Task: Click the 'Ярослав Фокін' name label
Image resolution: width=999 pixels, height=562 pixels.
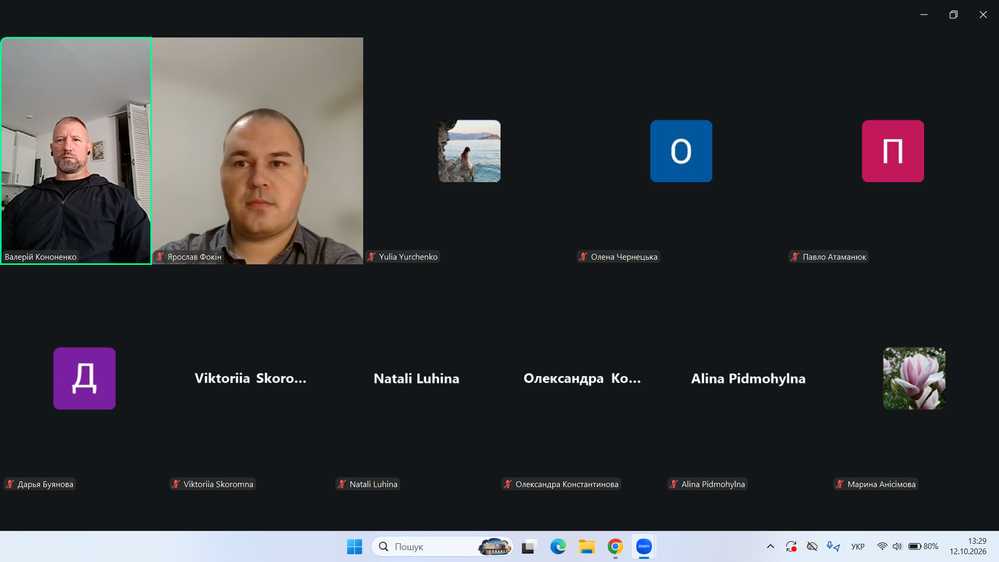Action: pos(194,257)
